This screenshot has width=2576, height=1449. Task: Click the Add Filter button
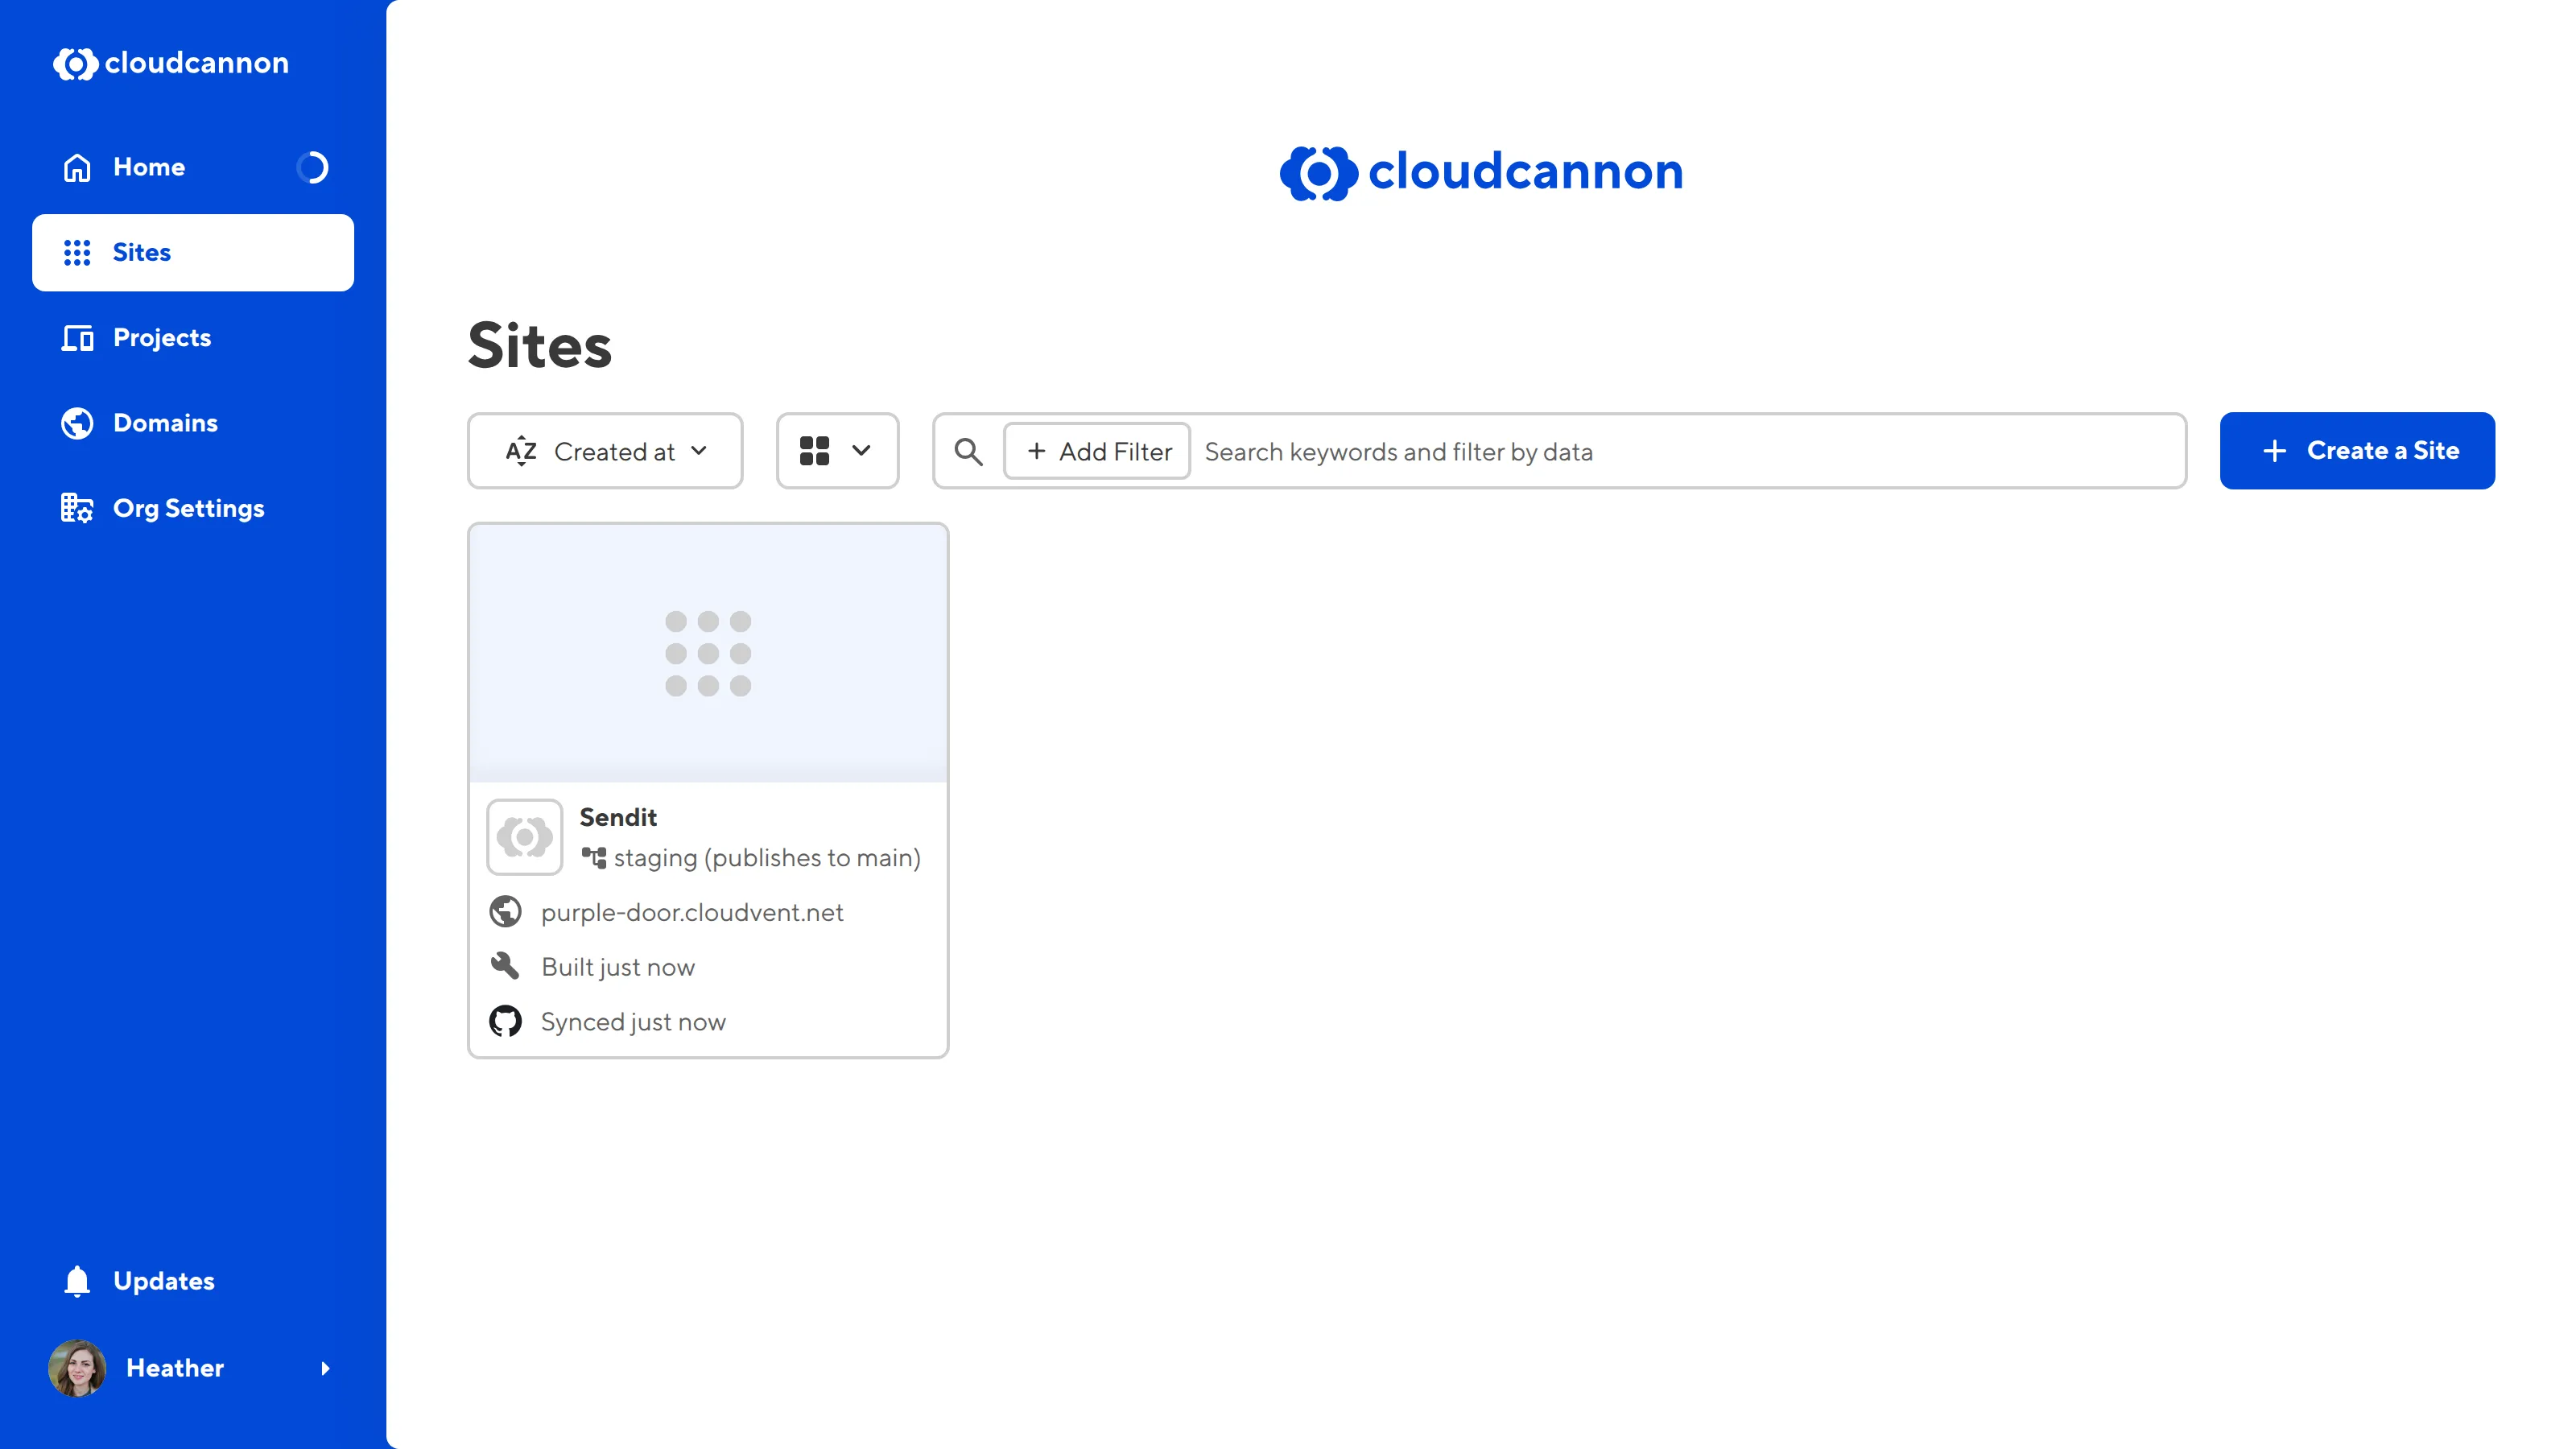click(x=1096, y=451)
